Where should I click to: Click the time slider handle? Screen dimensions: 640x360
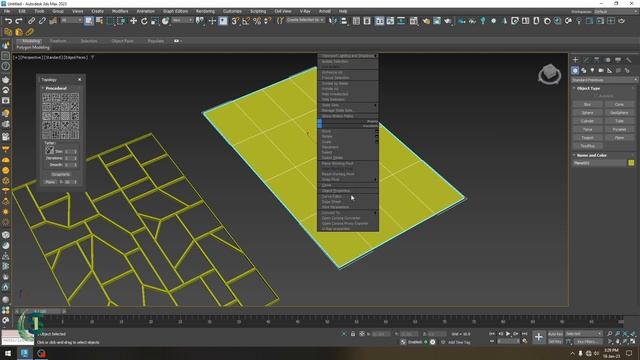[40, 311]
